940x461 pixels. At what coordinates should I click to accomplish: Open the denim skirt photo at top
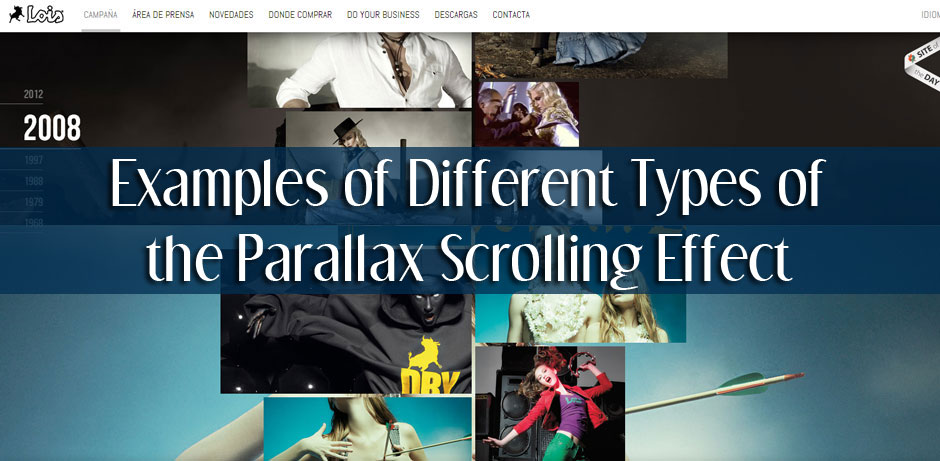(601, 55)
